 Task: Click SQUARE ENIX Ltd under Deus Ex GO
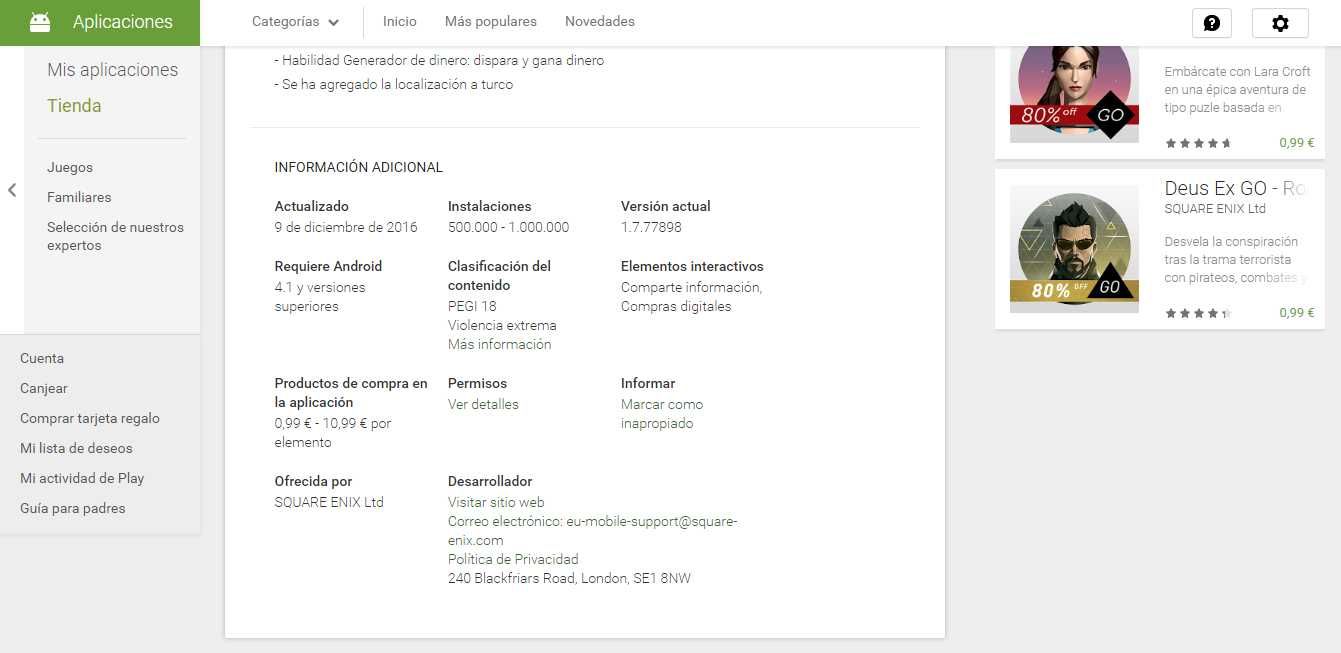(1215, 209)
